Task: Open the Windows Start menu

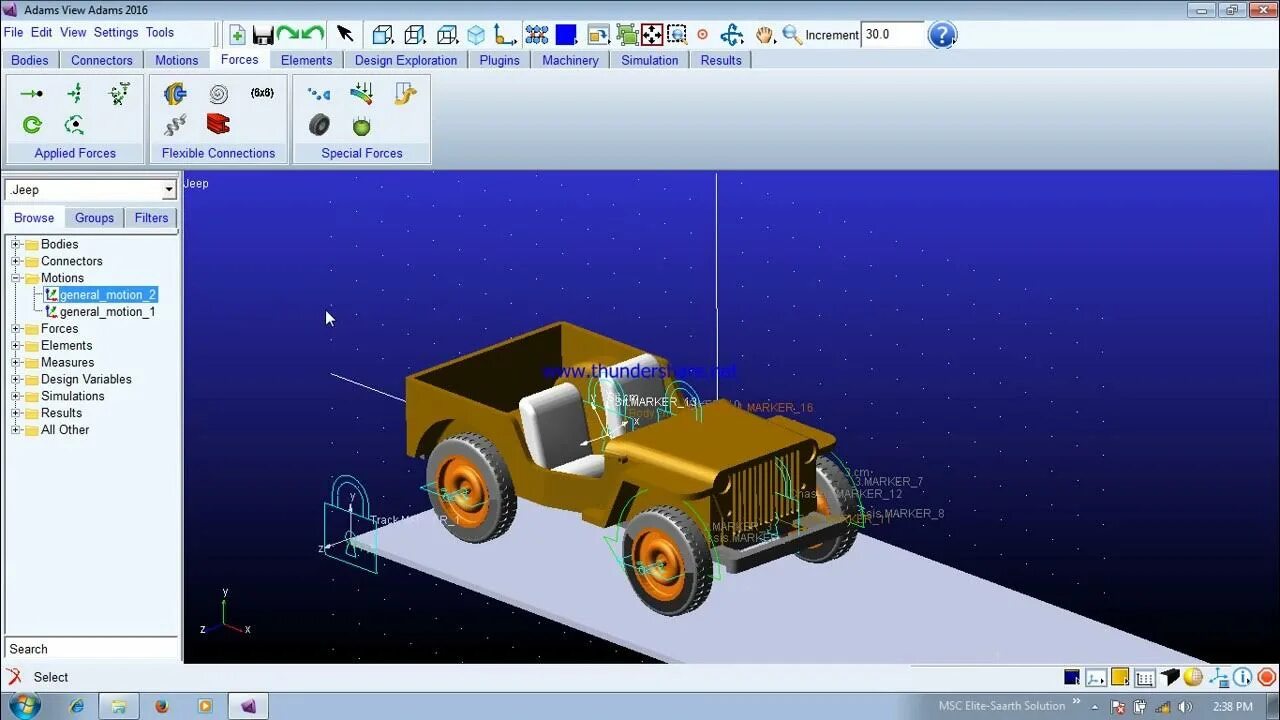Action: (x=24, y=705)
